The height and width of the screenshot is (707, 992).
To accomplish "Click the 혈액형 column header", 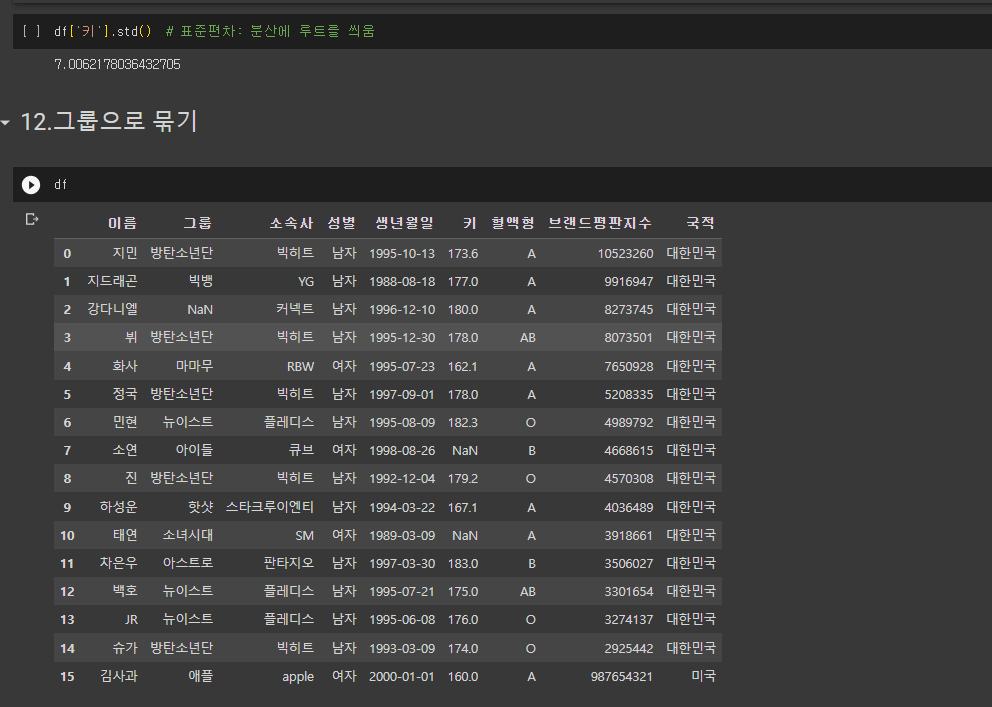I will click(x=513, y=223).
